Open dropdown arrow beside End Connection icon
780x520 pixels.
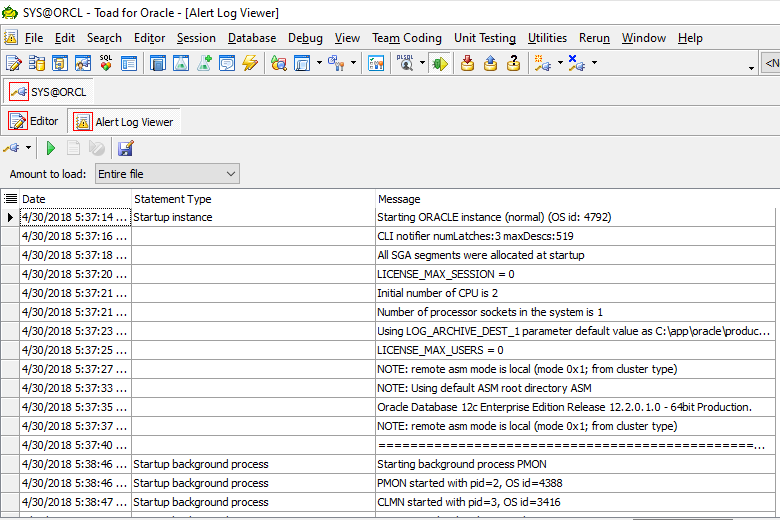(x=594, y=63)
